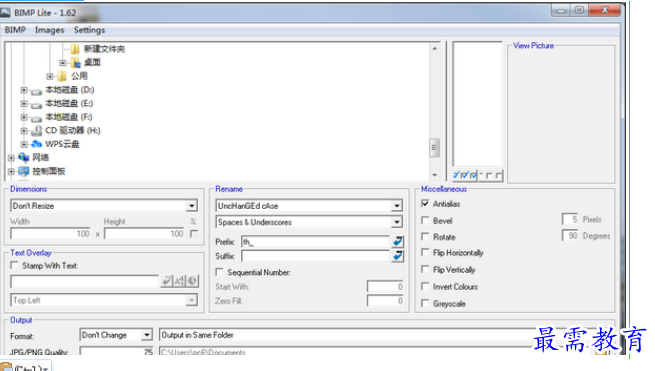
Task: Select the 本地磁盘 (E:) drive icon
Action: (36, 104)
